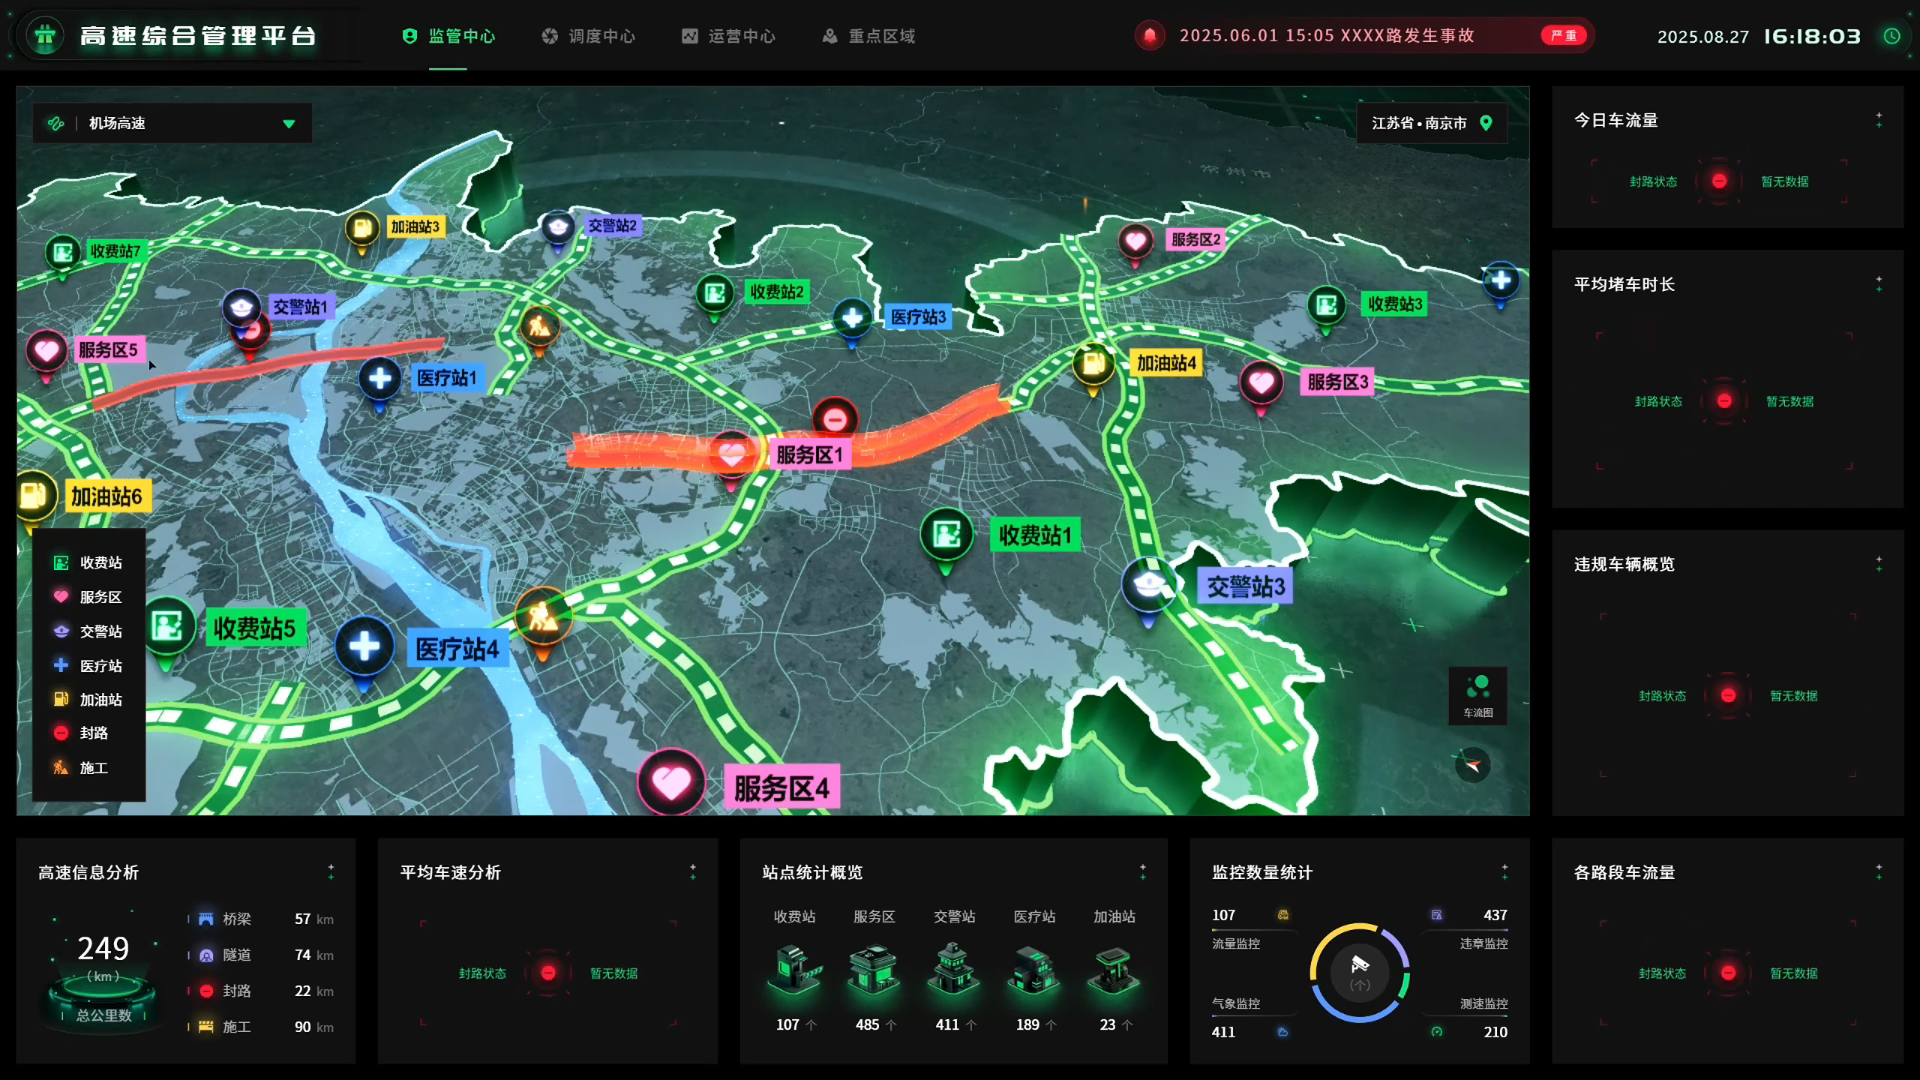The width and height of the screenshot is (1920, 1080).
Task: Click the 加油站4 fuel marker
Action: point(1094,364)
